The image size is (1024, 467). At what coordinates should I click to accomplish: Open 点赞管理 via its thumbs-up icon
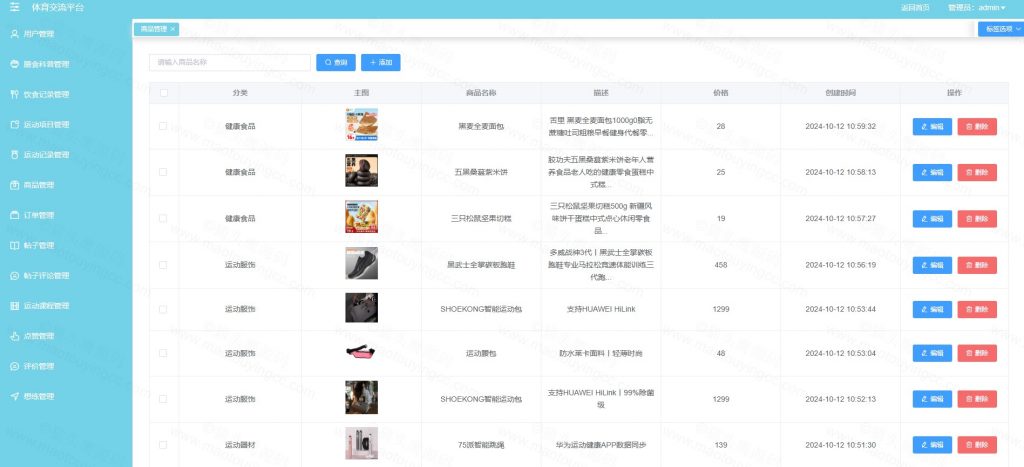[15, 336]
